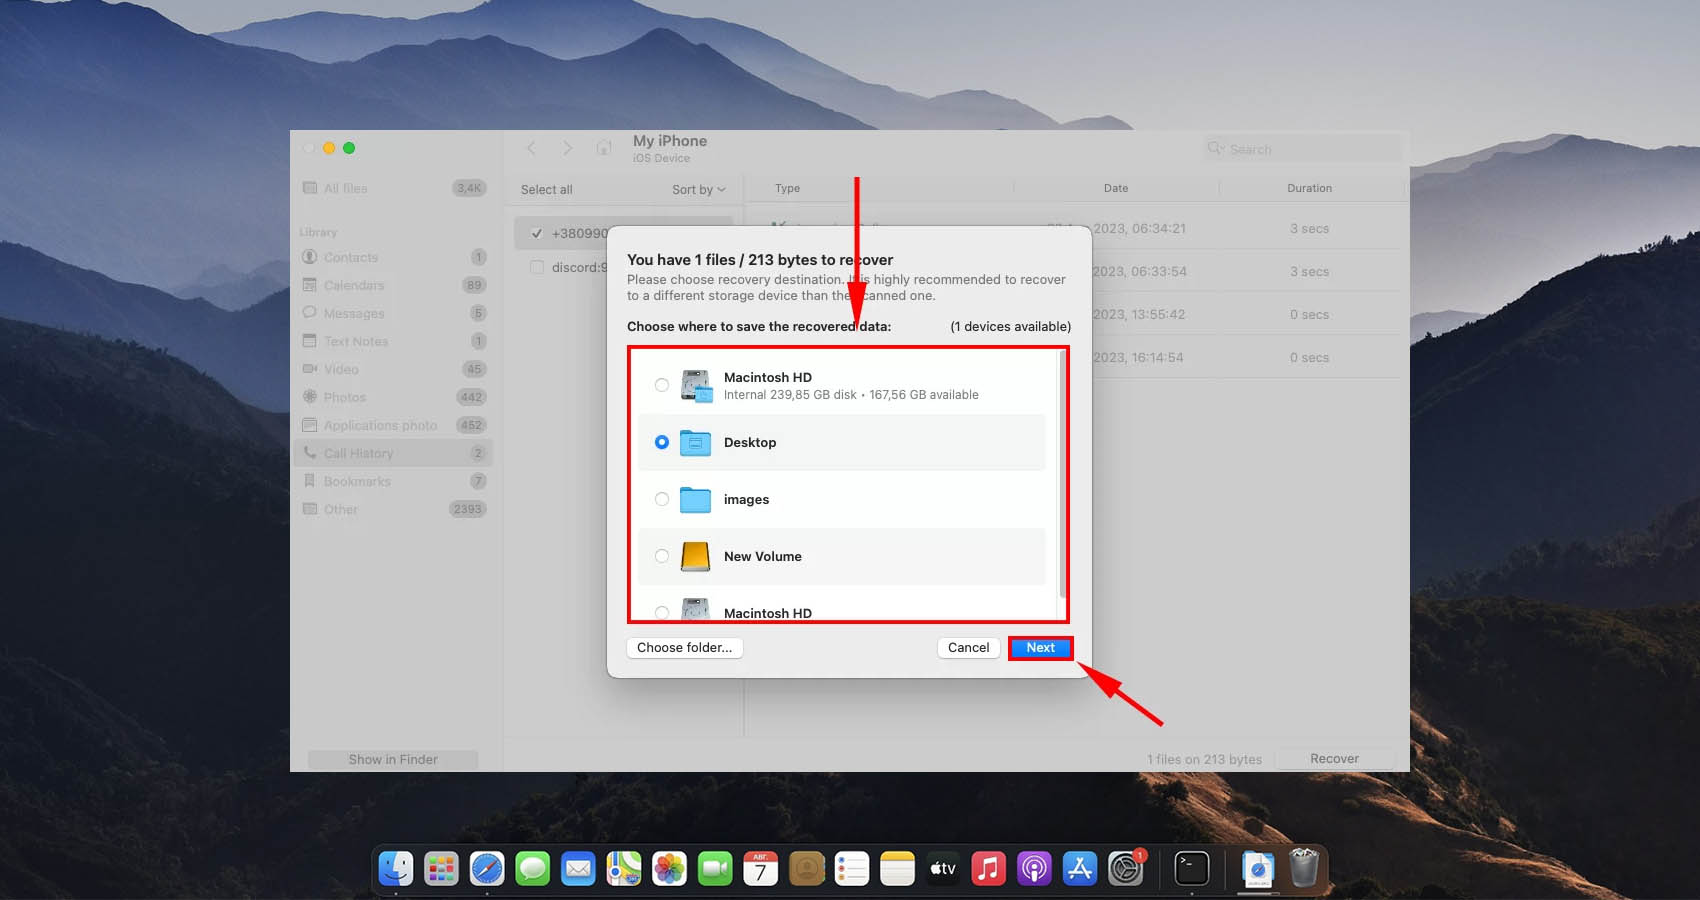Open the Sort by dropdown
Viewport: 1700px width, 900px height.
point(698,190)
